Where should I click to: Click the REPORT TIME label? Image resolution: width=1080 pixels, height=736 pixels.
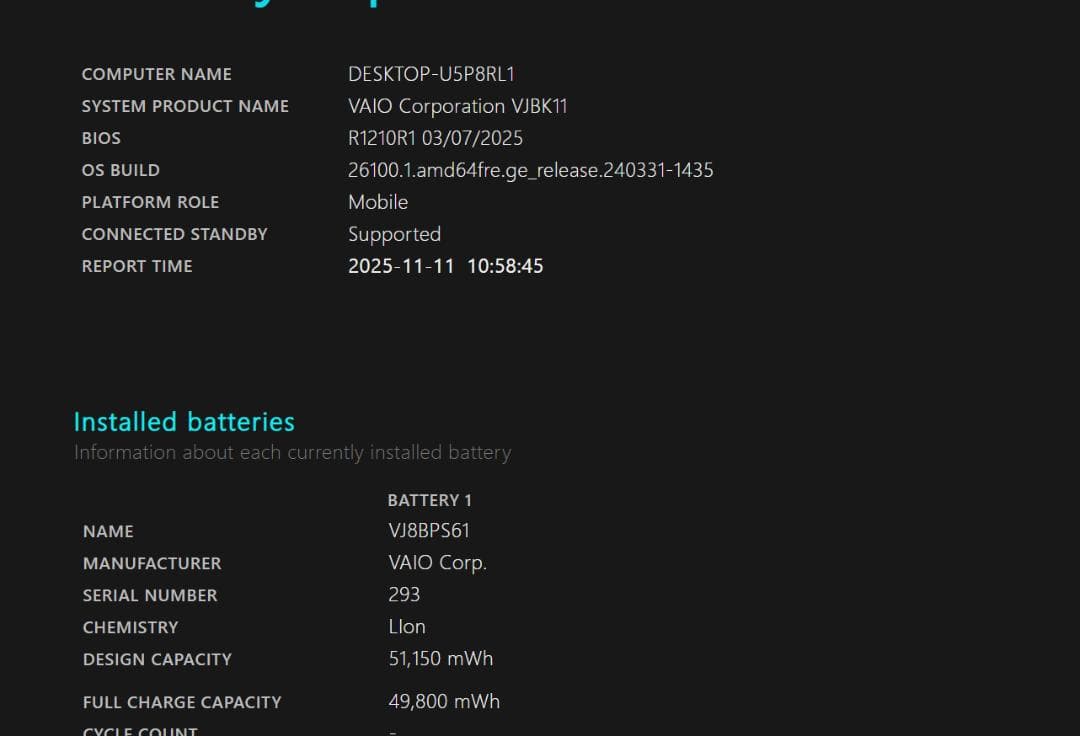pos(137,266)
